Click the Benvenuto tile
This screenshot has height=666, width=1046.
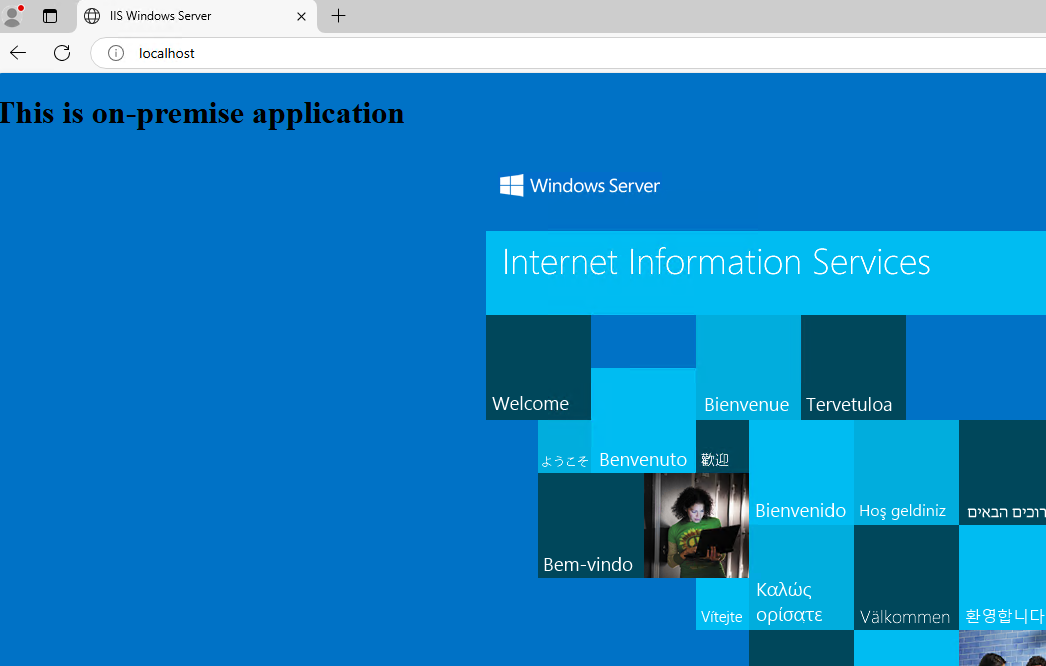(x=643, y=420)
